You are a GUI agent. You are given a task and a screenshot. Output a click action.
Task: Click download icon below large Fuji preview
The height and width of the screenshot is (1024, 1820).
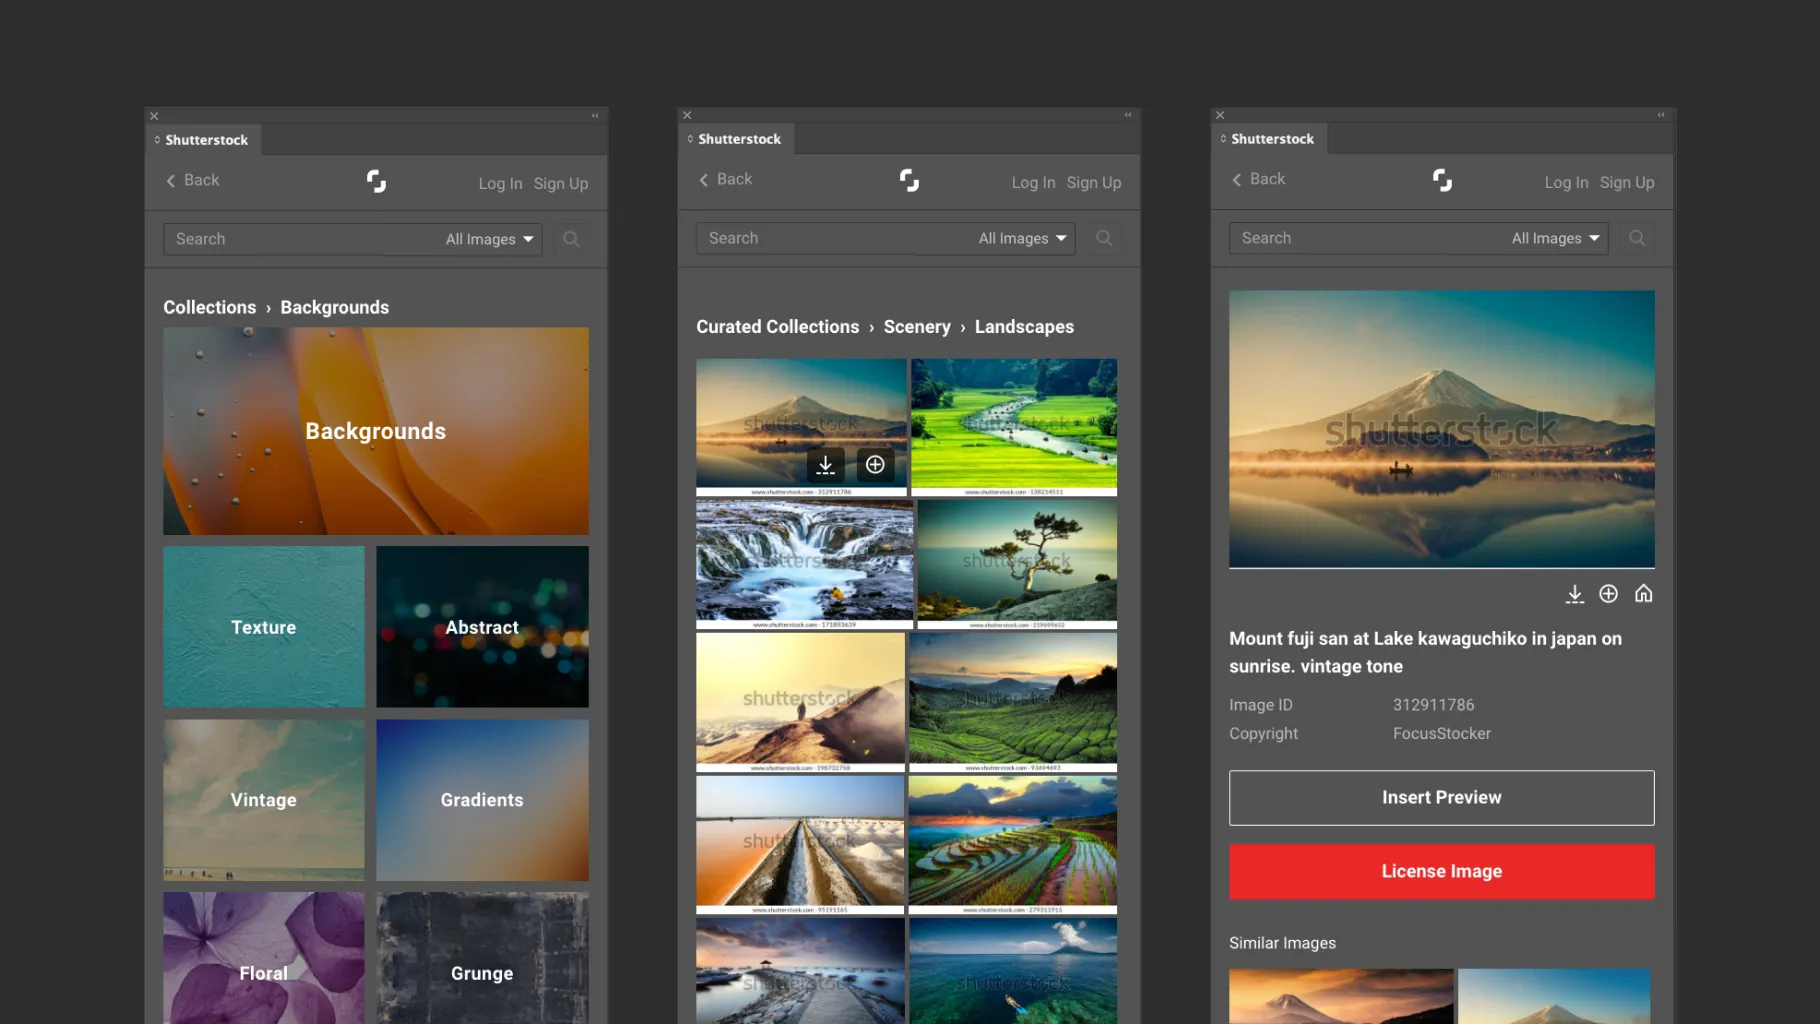(x=1575, y=594)
